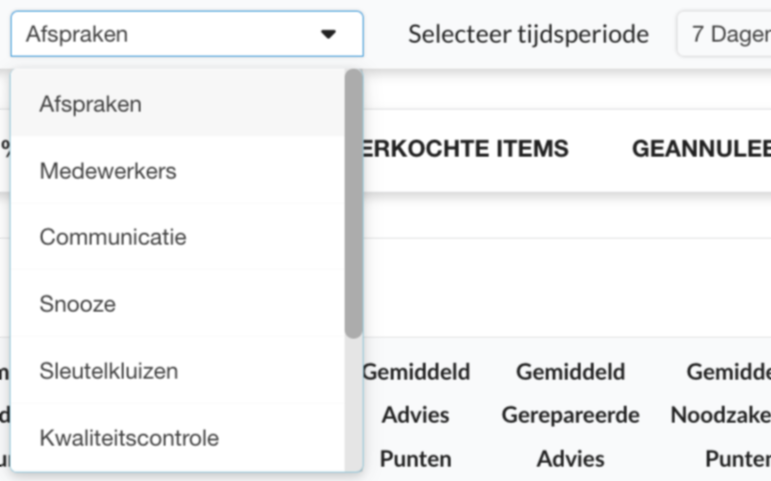Choose the Sleutelkluizen option
Screen dimensions: 771x481
tap(108, 371)
